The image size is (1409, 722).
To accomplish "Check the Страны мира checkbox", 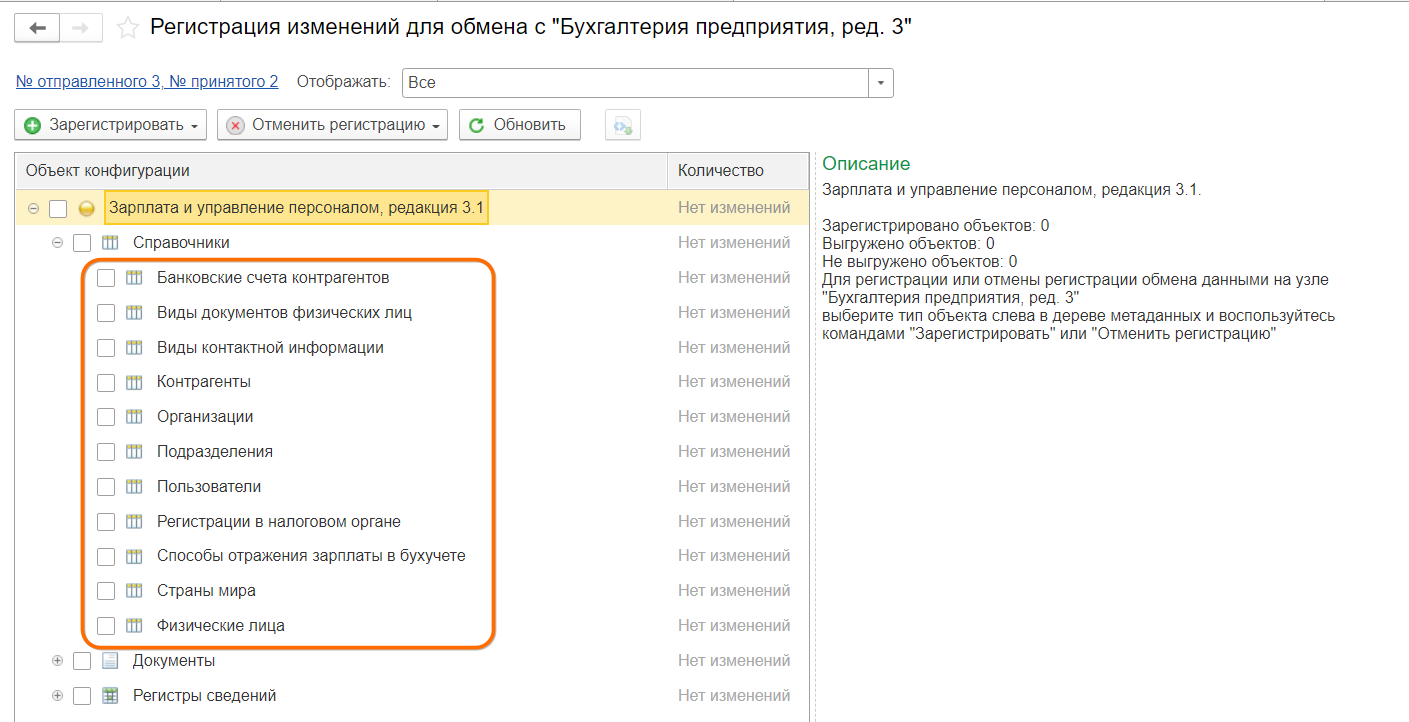I will point(106,591).
